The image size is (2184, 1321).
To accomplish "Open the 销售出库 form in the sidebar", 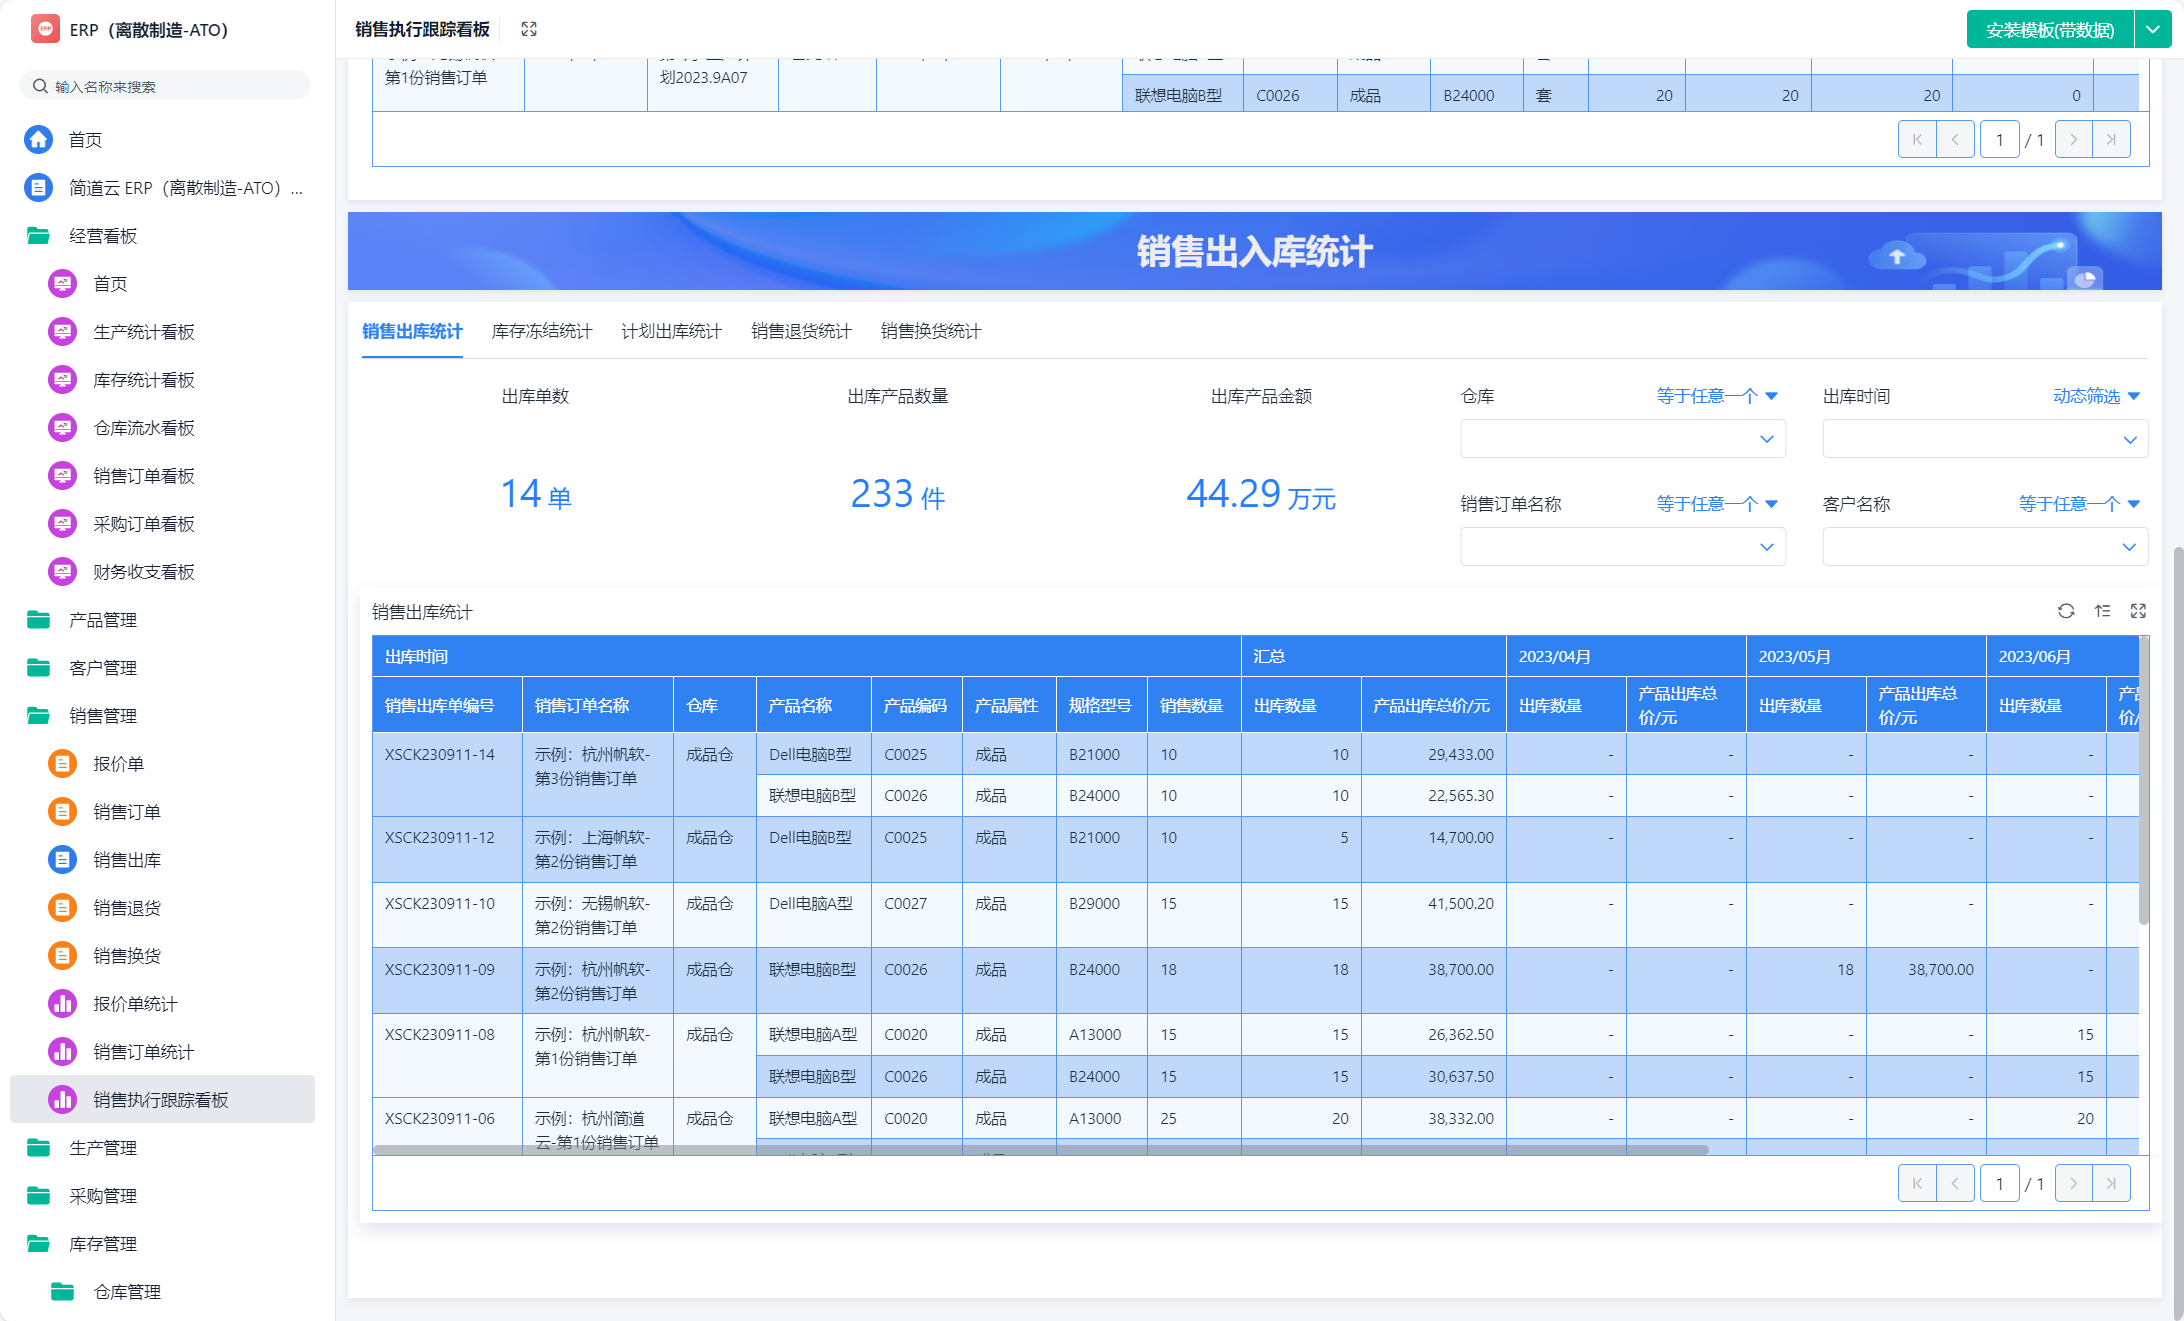I will point(127,860).
